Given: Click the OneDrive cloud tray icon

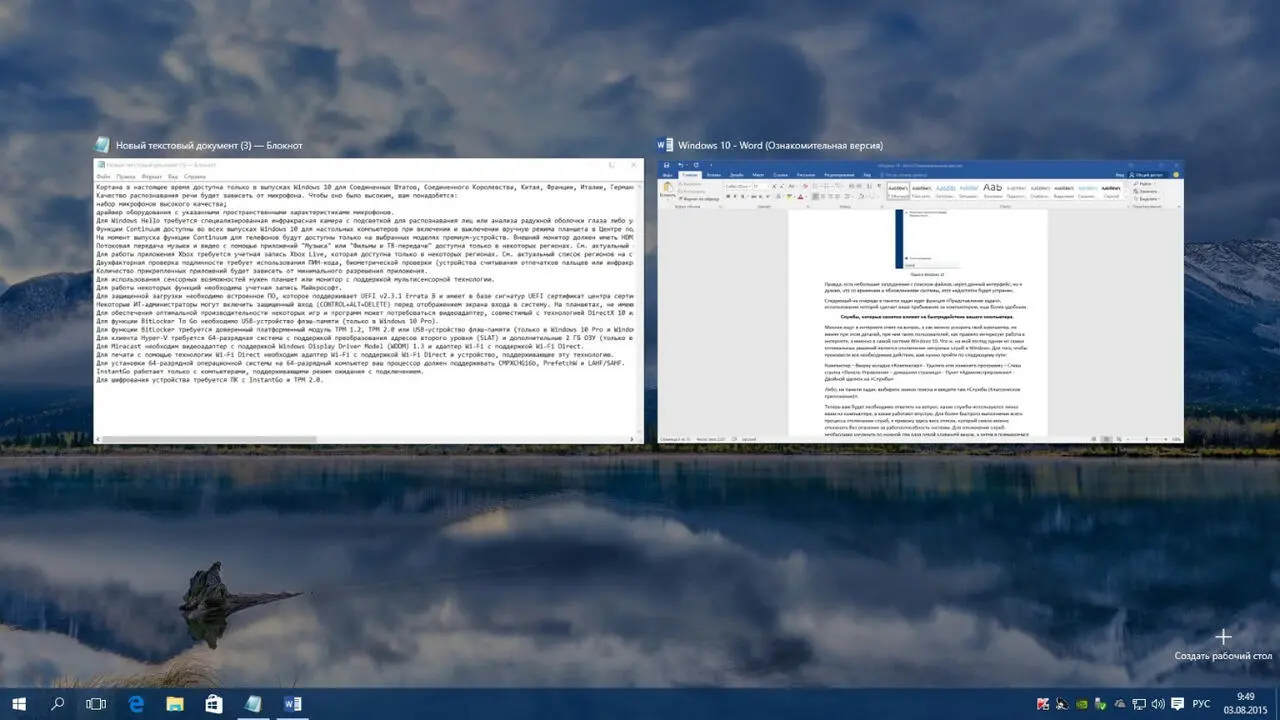Looking at the screenshot, I should (x=1120, y=704).
